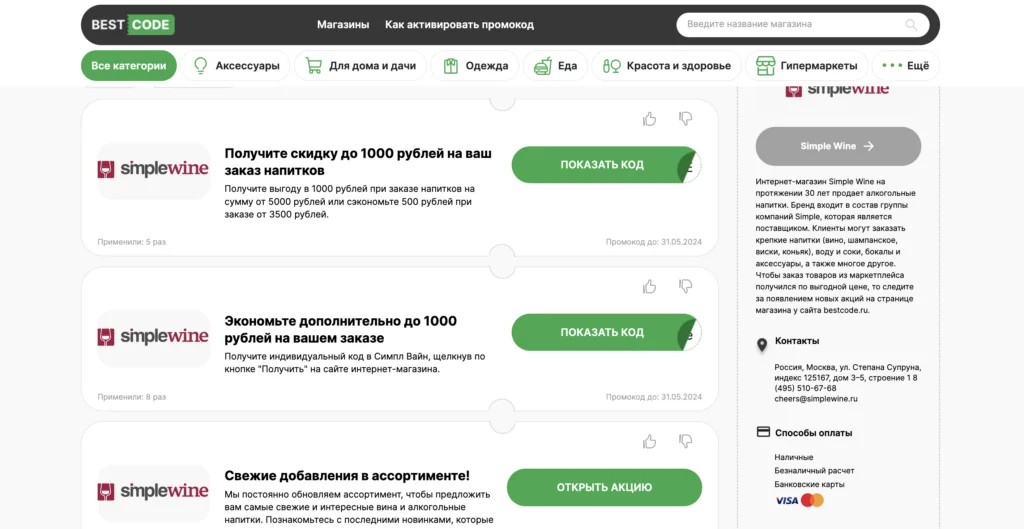
Task: Click the search magnifier icon
Action: [x=911, y=25]
